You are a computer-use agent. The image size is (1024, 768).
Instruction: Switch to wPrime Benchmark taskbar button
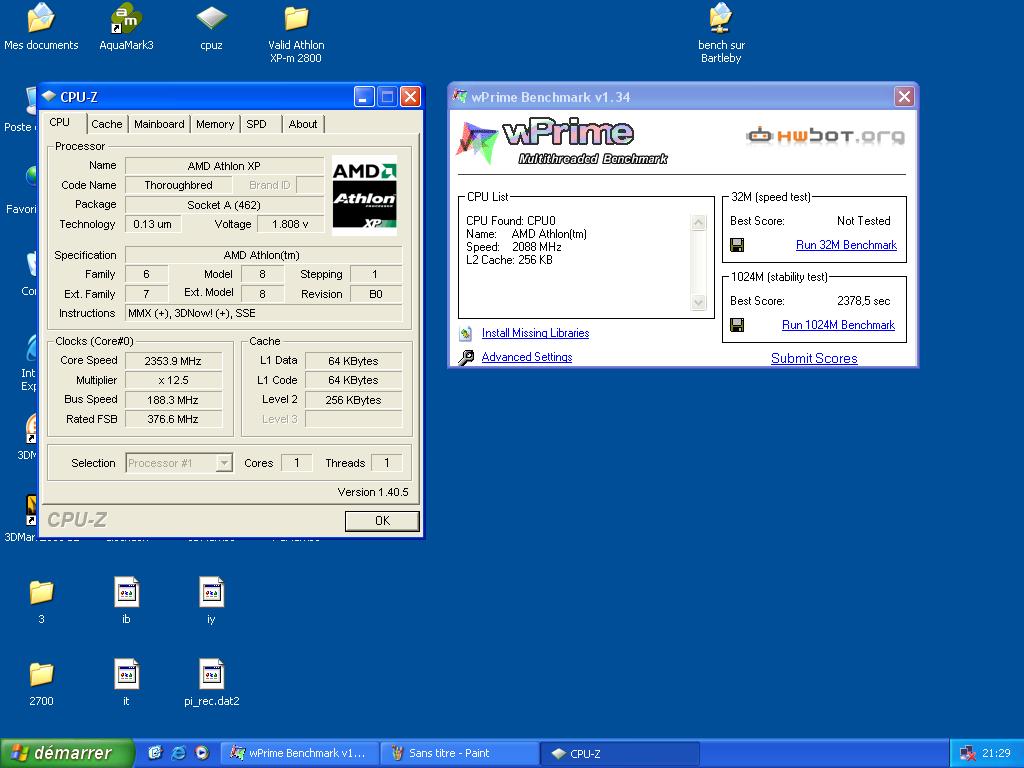pos(299,753)
